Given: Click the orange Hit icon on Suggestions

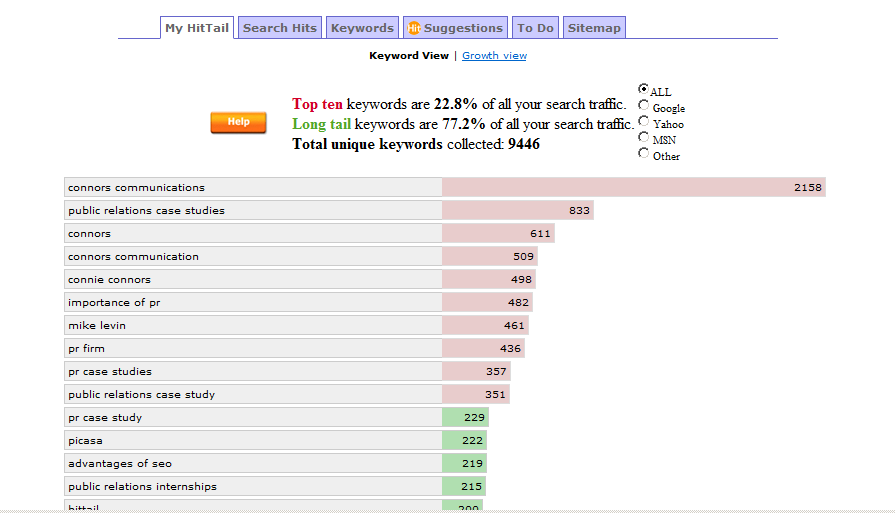Looking at the screenshot, I should pos(414,28).
